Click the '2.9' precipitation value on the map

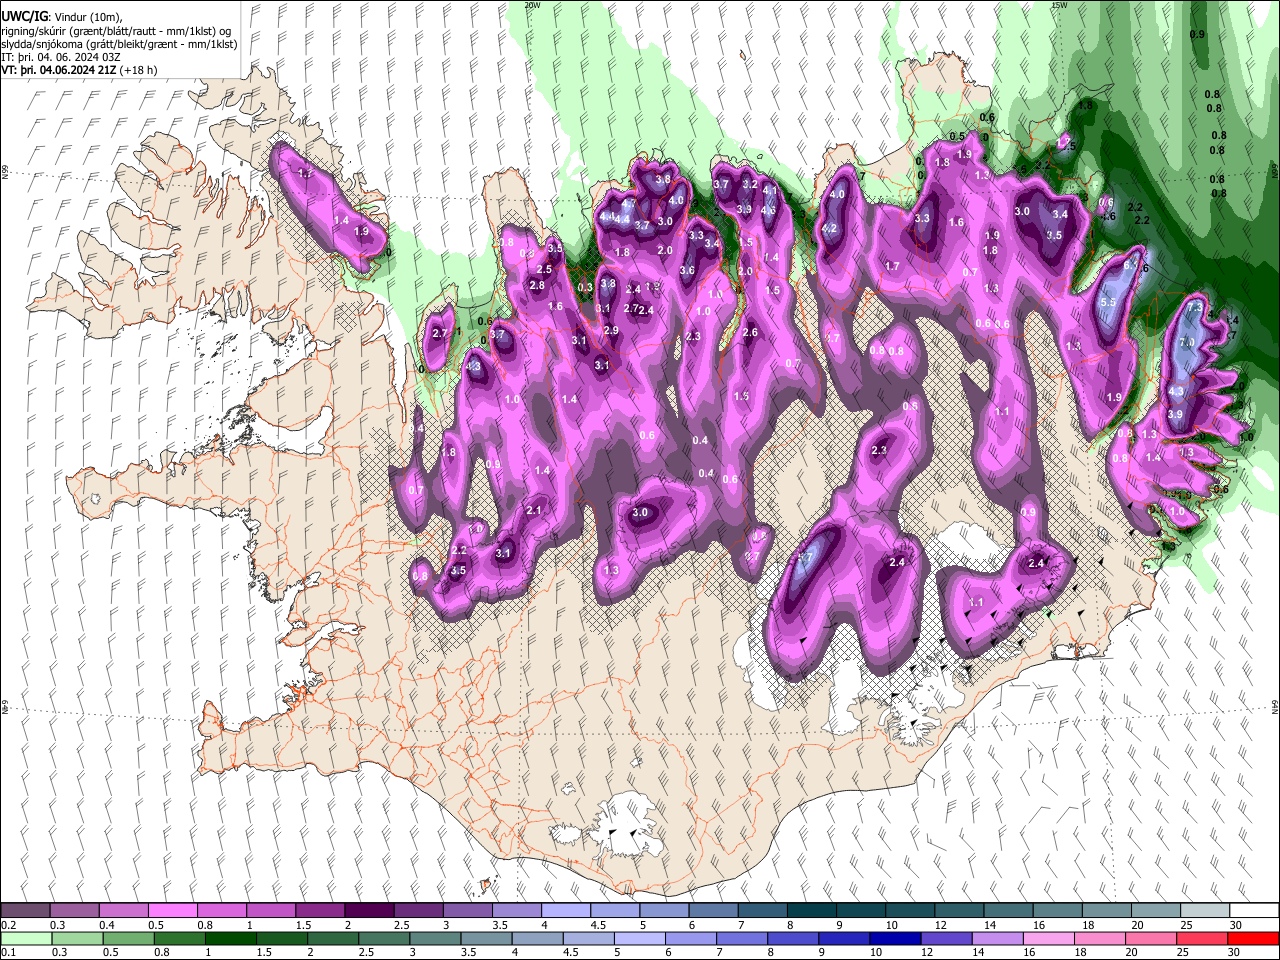point(611,330)
